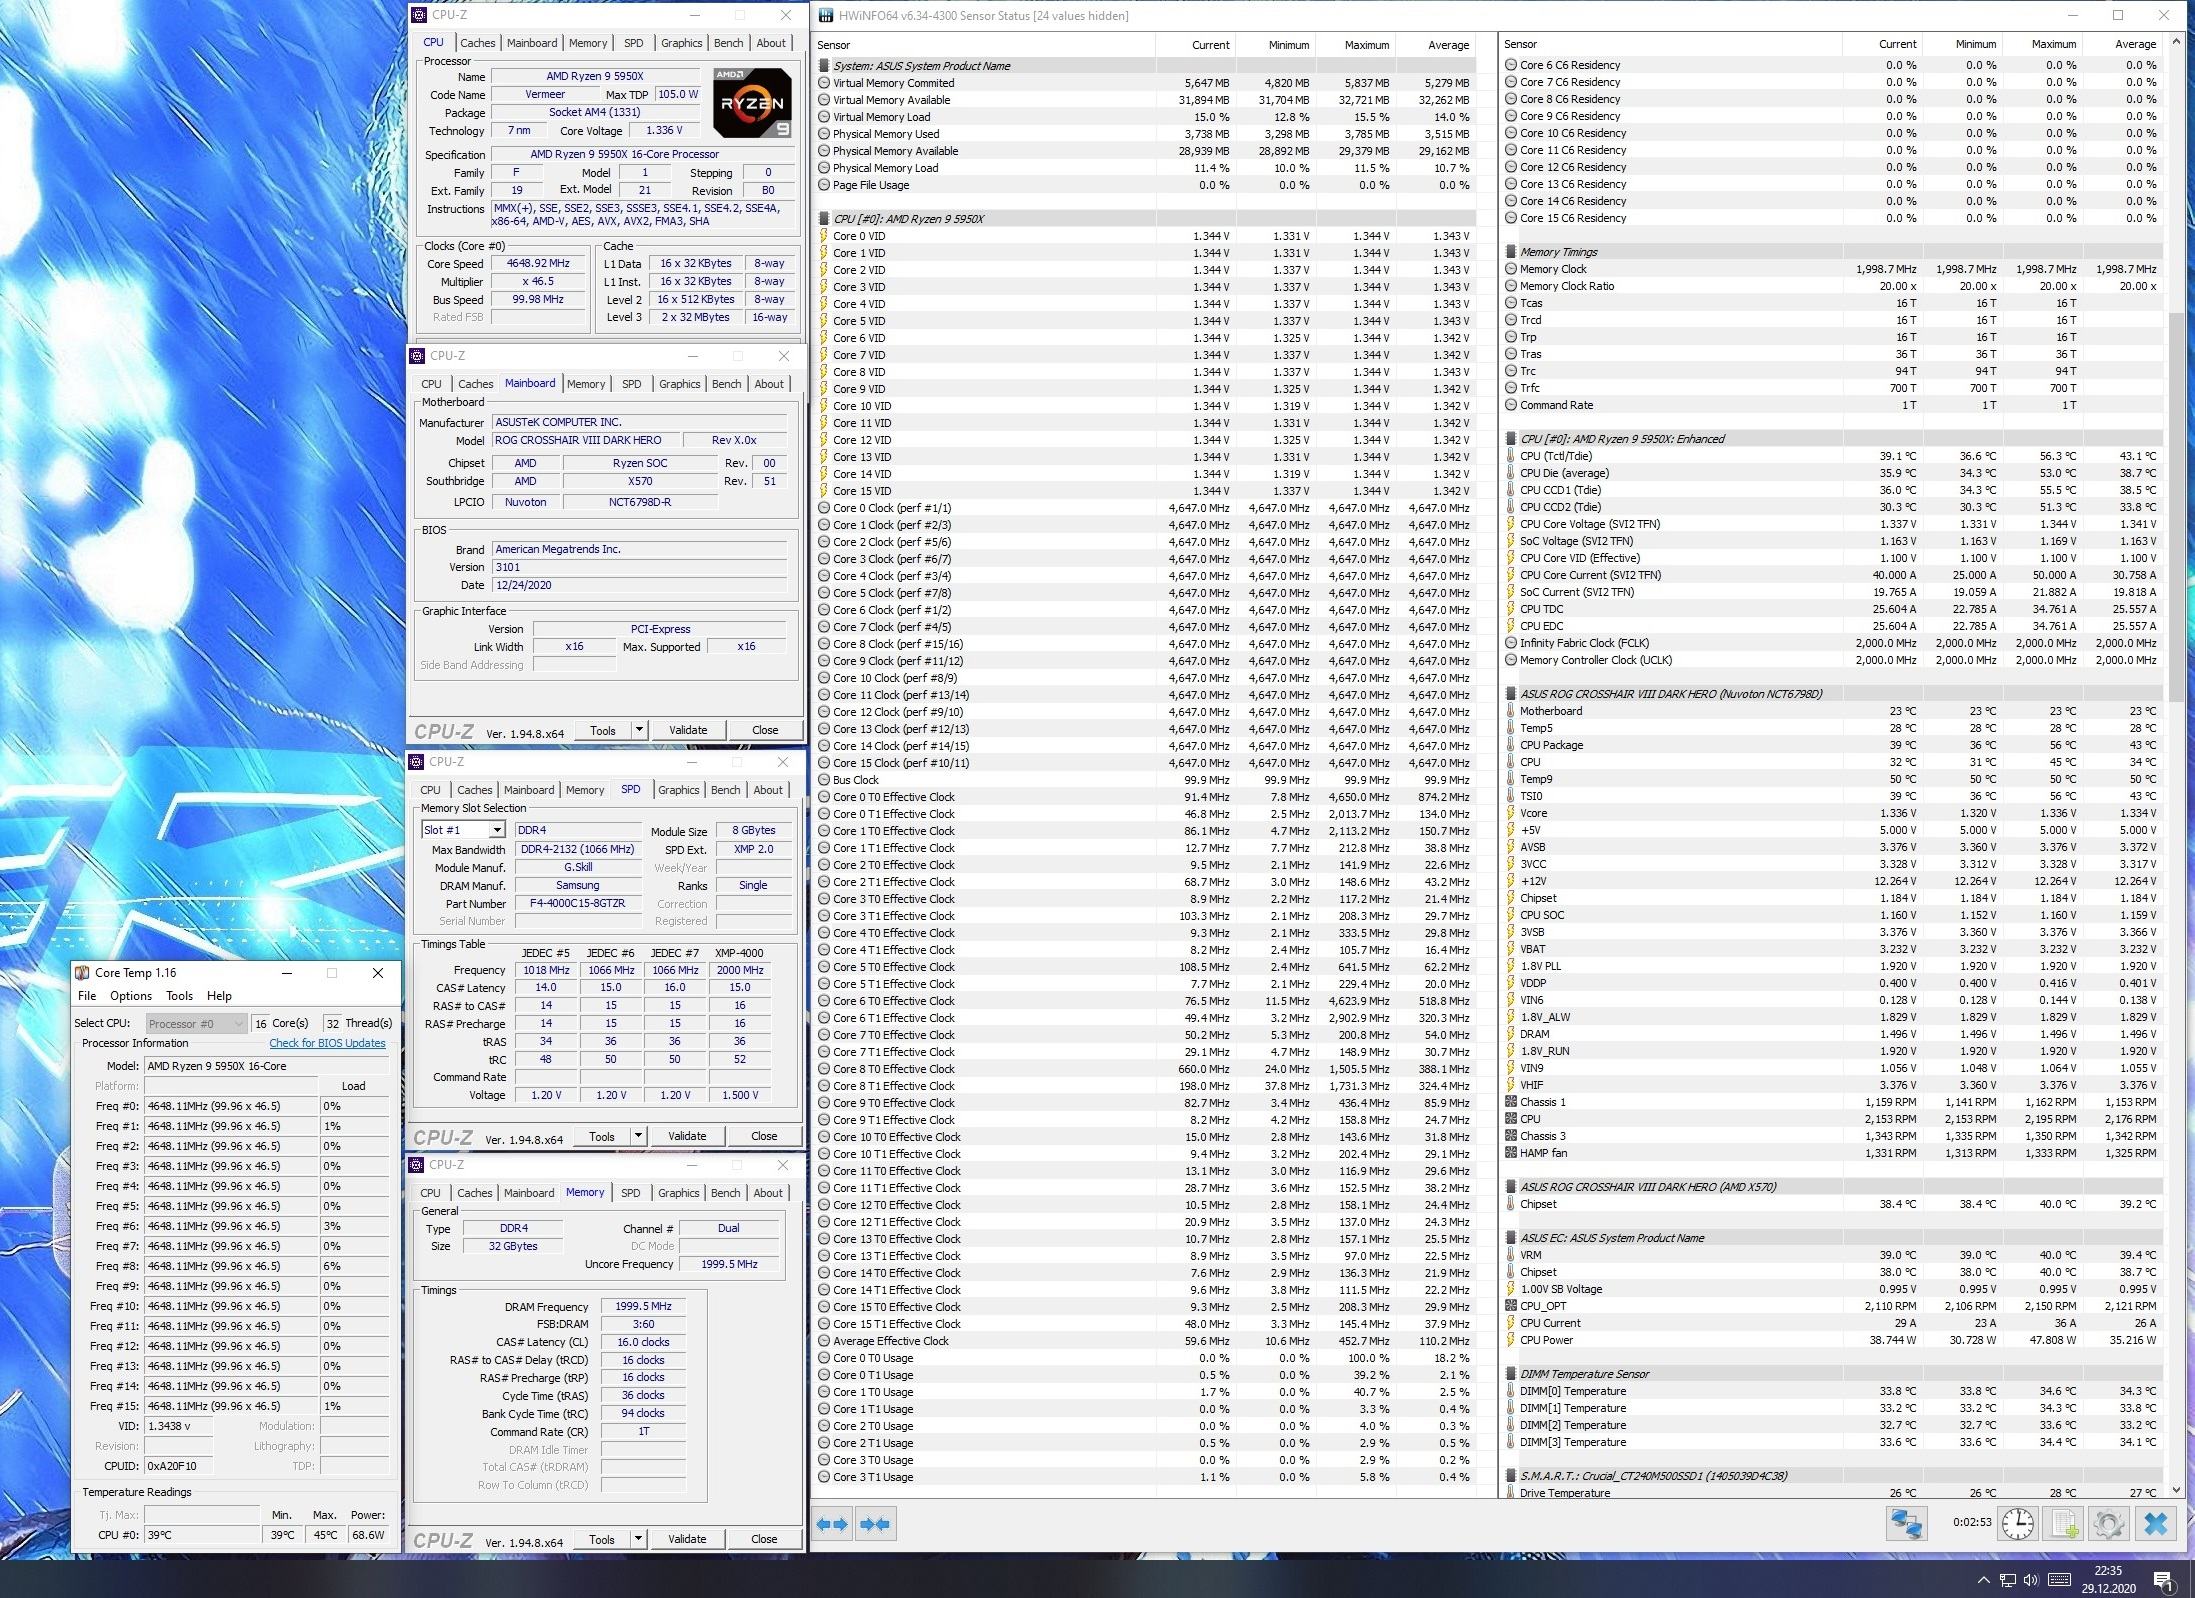Click the DRAM Frequency 1999.5 MHz value
Image resolution: width=2195 pixels, height=1598 pixels.
pos(643,1307)
